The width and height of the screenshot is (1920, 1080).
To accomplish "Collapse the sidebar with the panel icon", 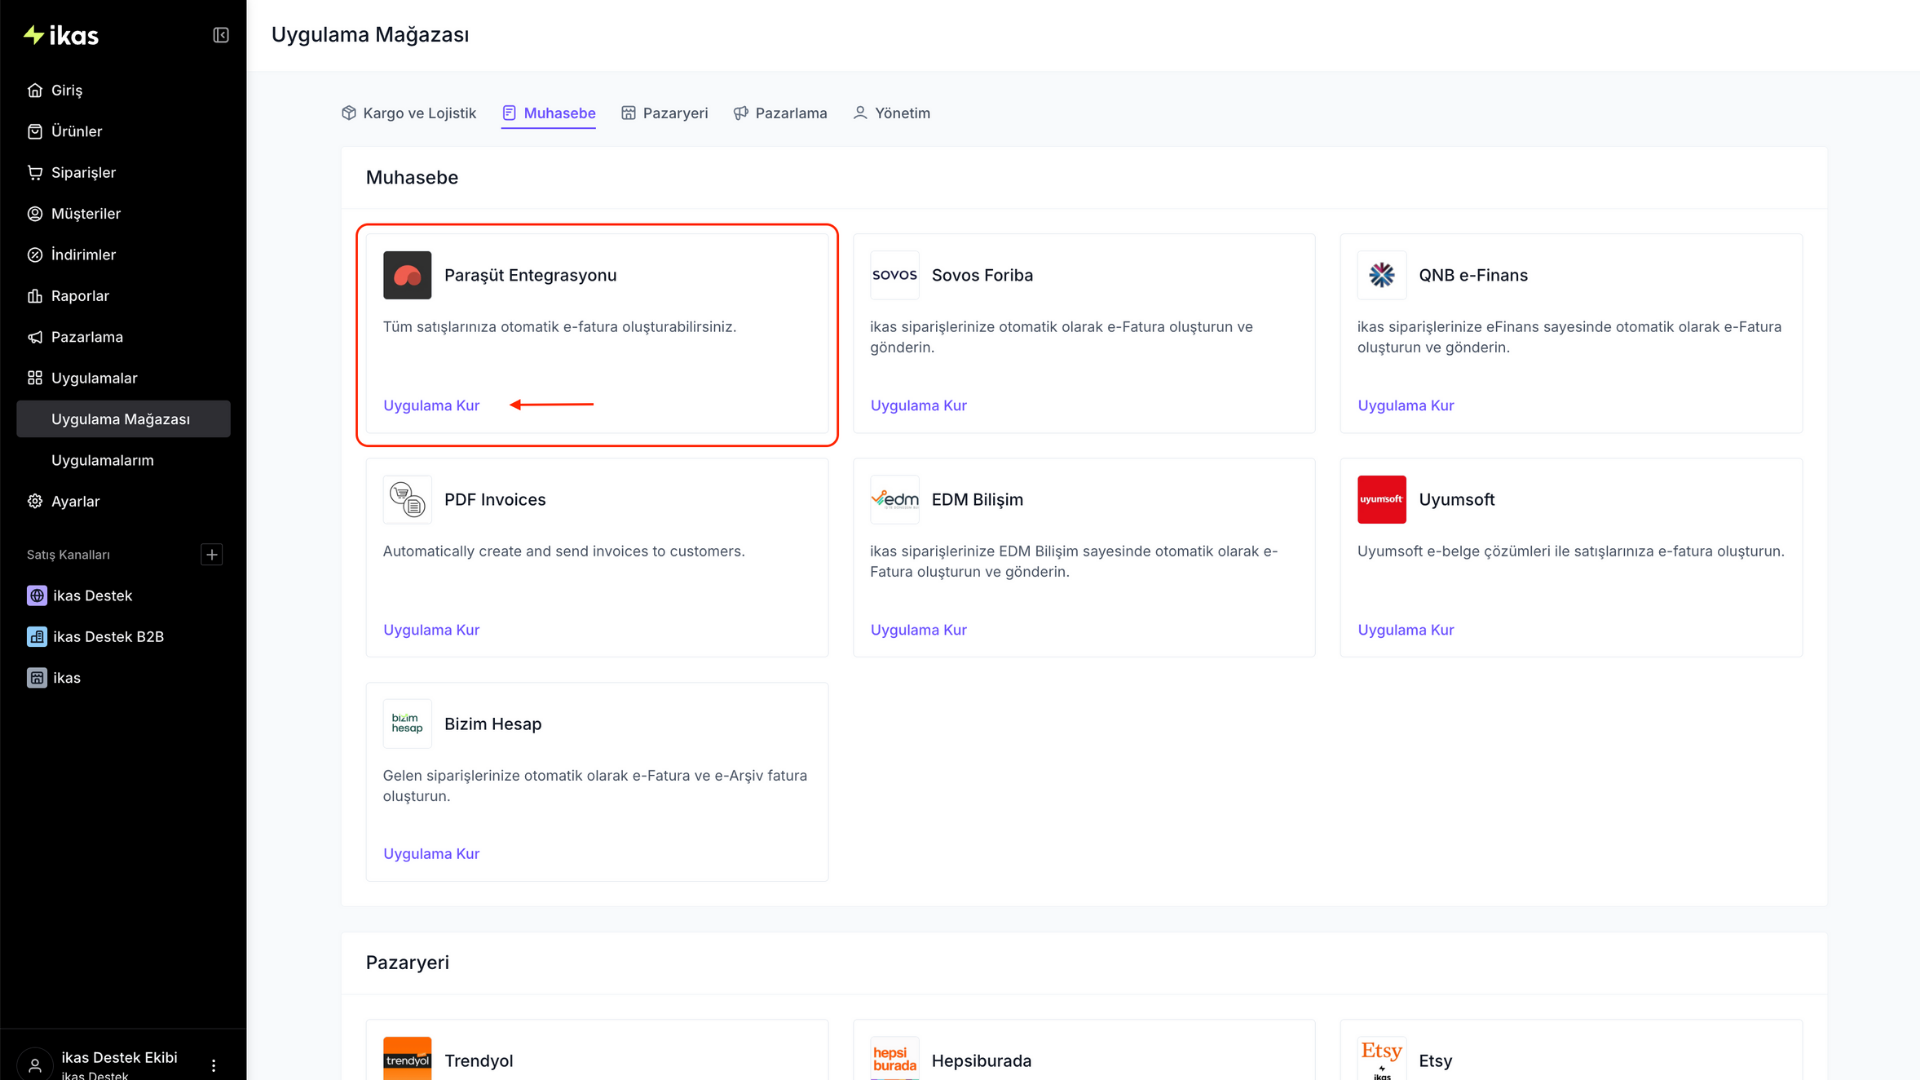I will 221,35.
